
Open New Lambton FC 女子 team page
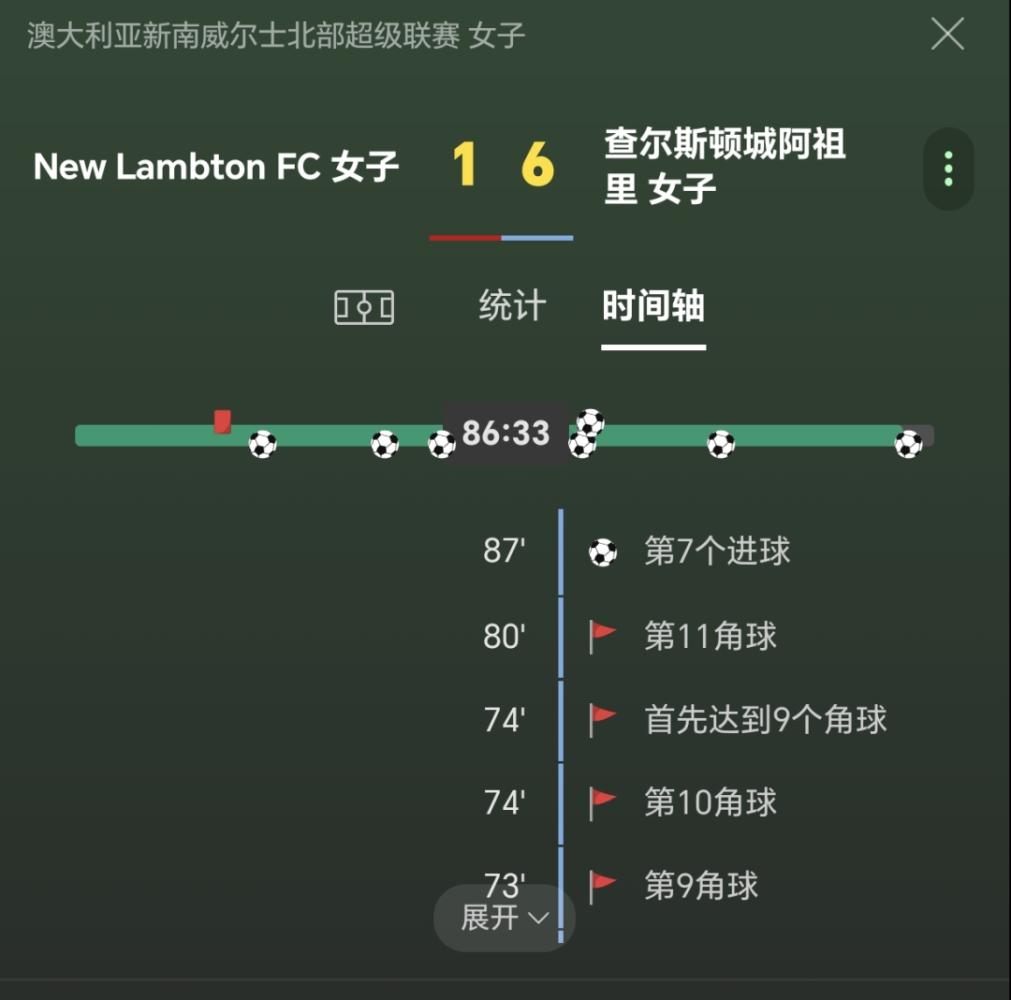click(216, 167)
